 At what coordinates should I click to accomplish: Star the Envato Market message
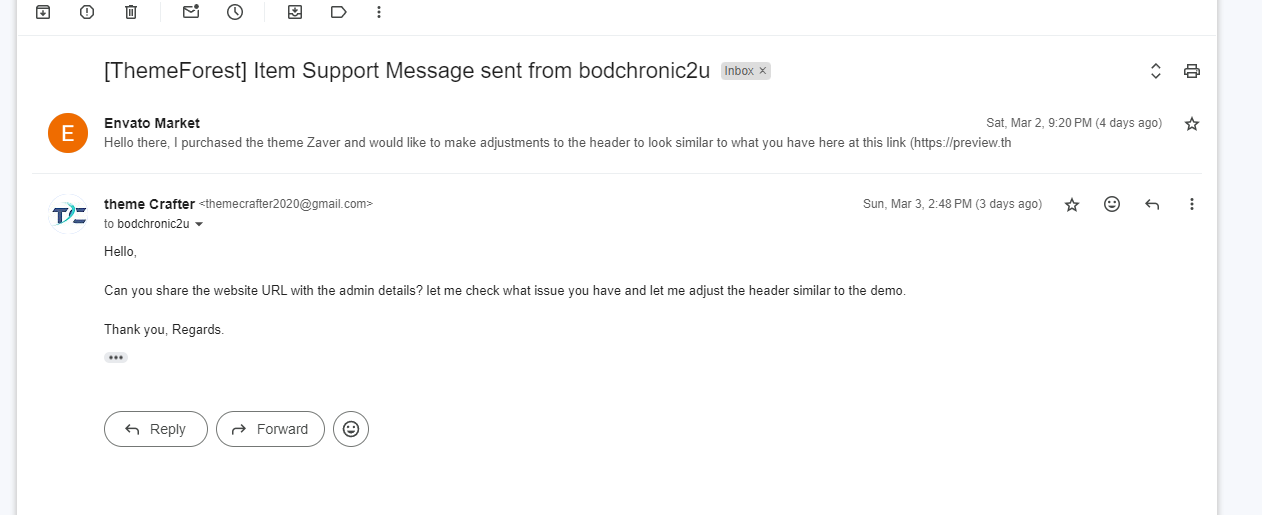[1191, 124]
